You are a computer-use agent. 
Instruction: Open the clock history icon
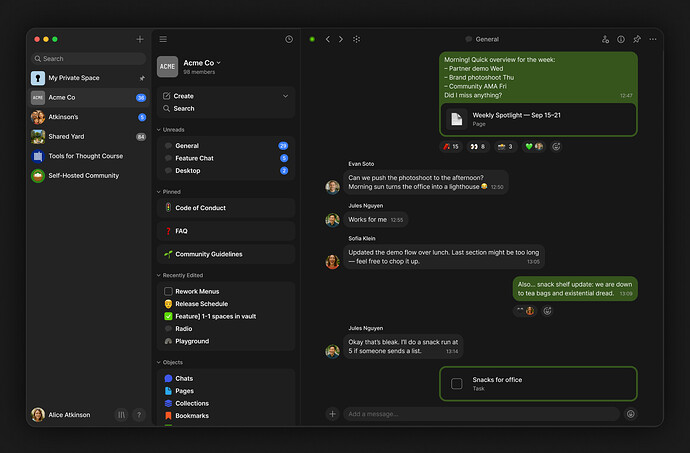(x=289, y=39)
